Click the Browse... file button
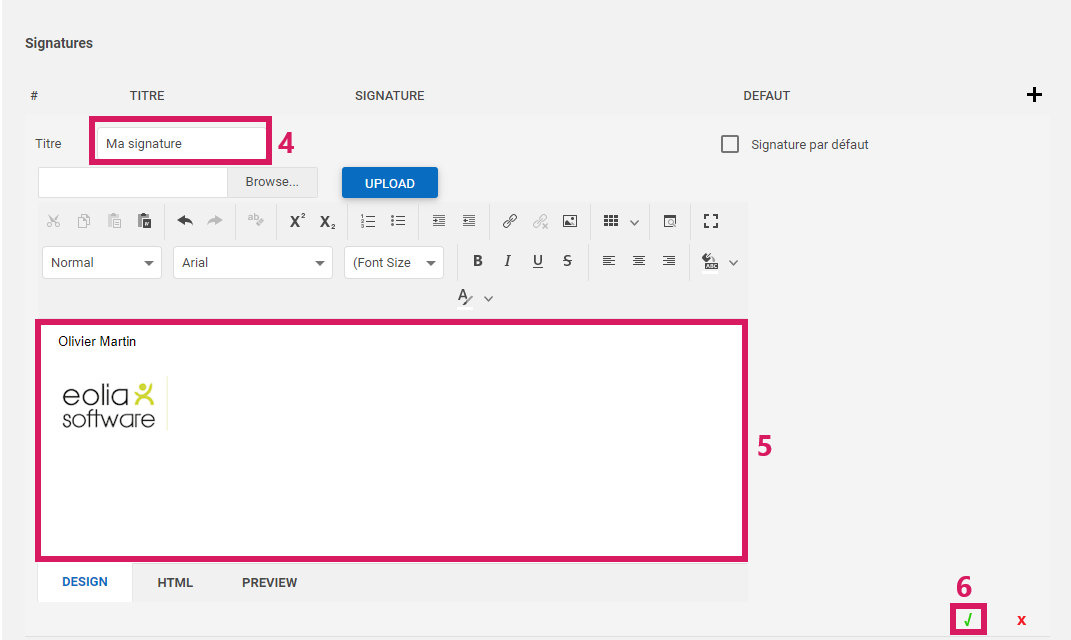The height and width of the screenshot is (640, 1071). pos(272,182)
